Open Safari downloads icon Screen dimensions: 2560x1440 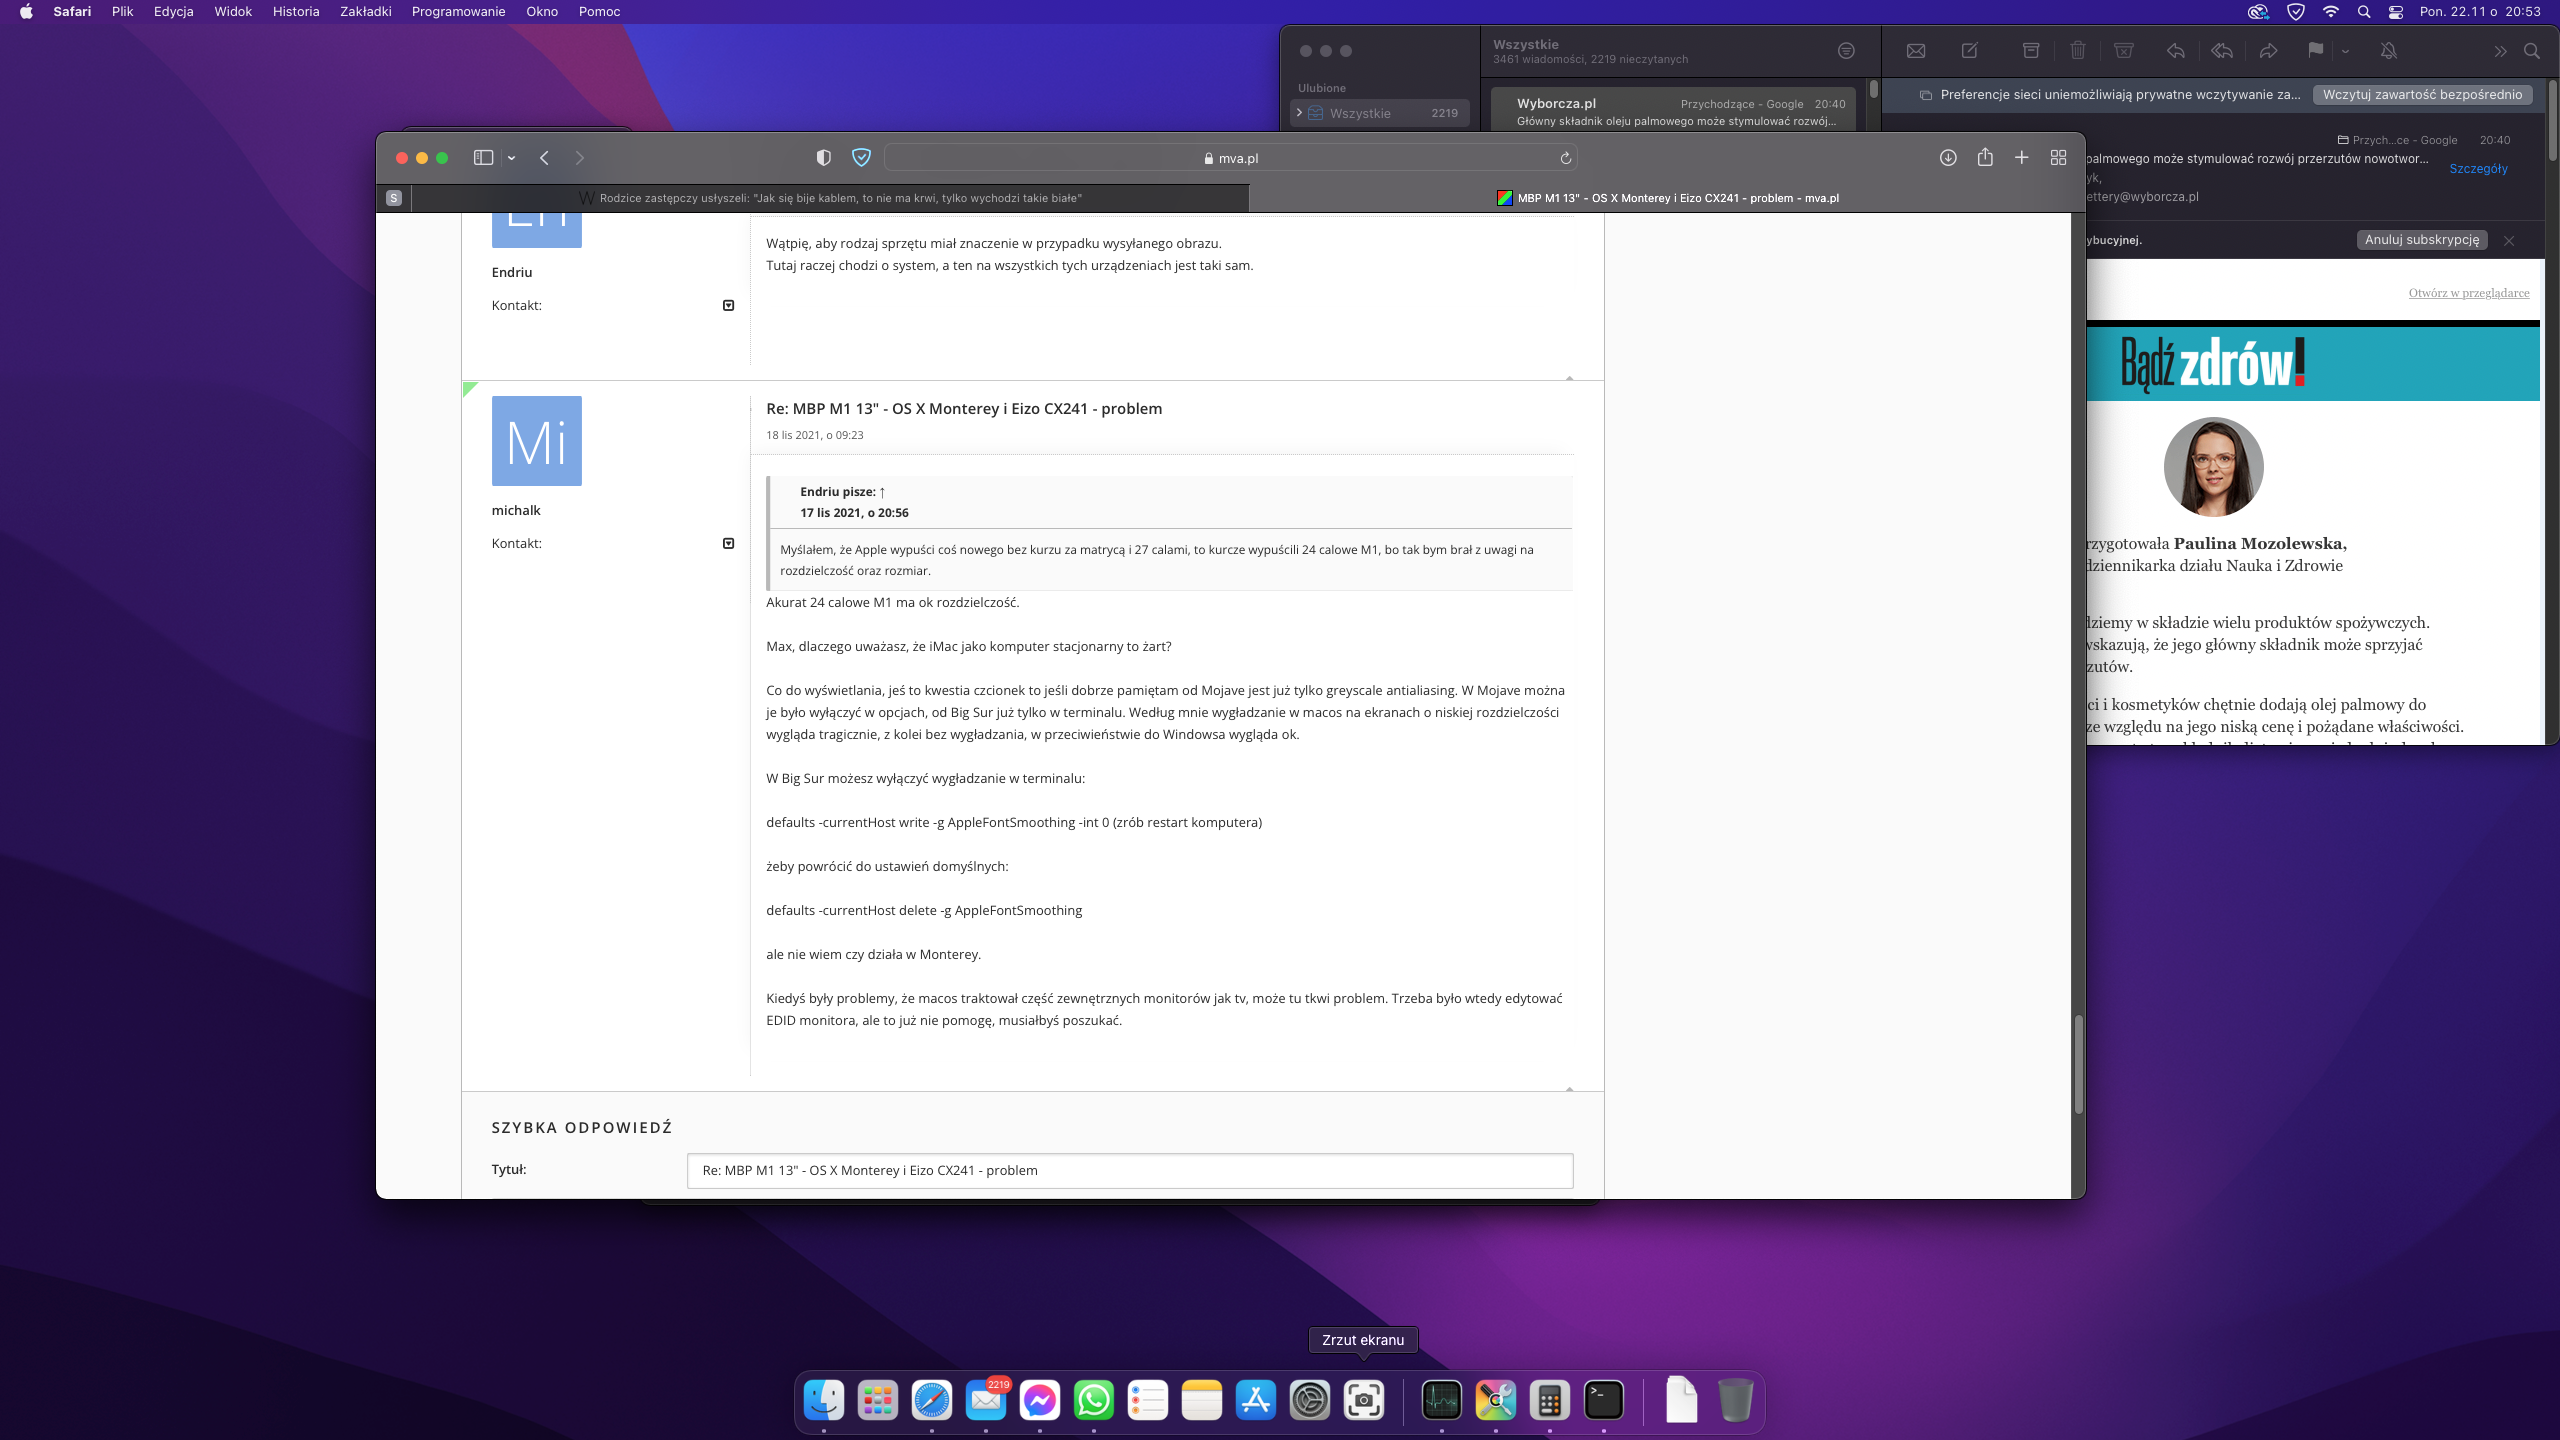click(1948, 158)
